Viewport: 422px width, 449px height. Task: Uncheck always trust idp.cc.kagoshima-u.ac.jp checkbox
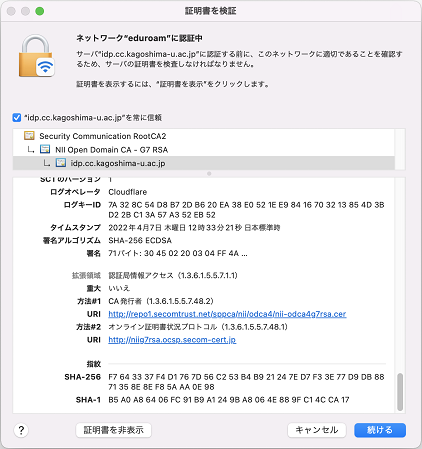coord(17,117)
